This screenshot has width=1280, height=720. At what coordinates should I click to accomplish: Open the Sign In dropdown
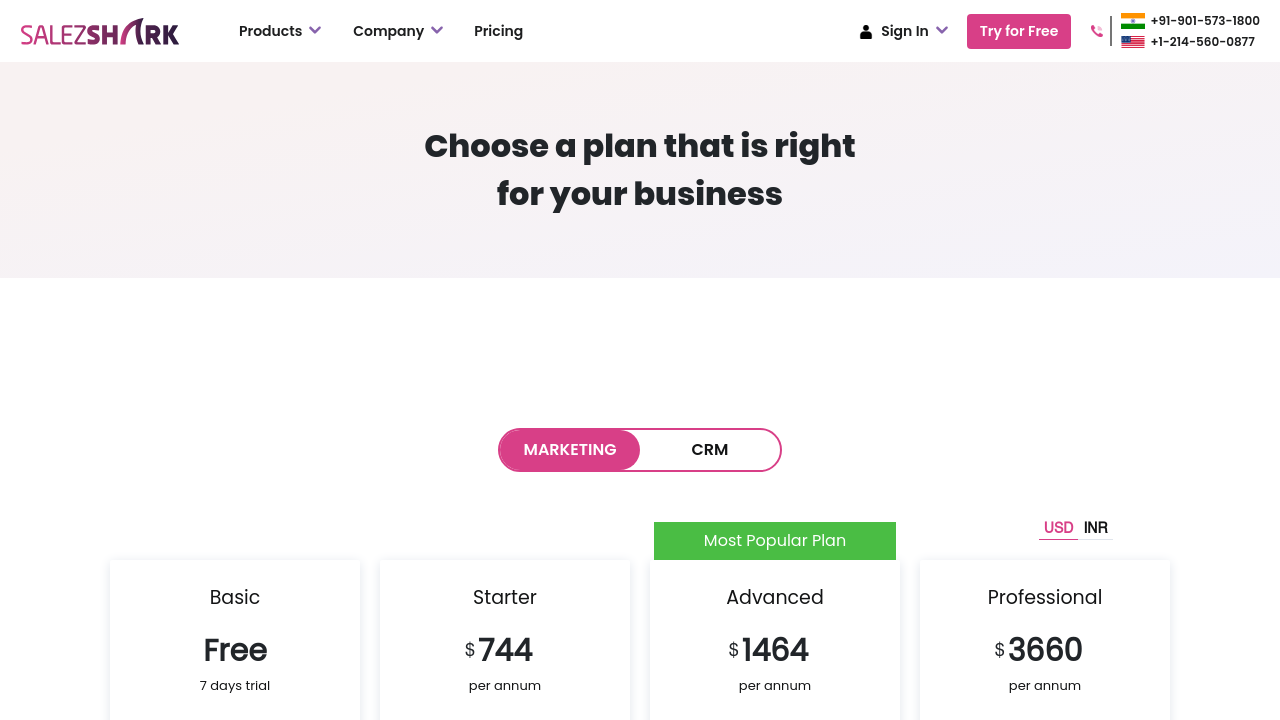[x=905, y=31]
